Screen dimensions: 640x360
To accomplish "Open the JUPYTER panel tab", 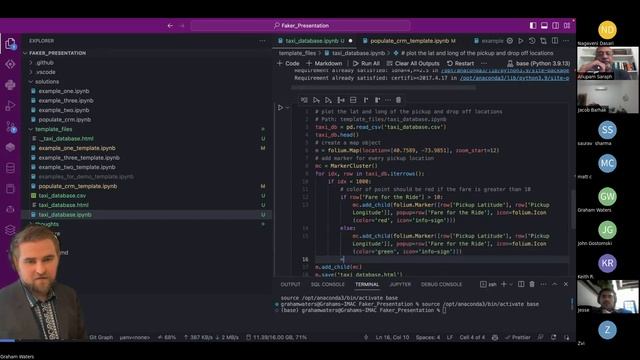I will [x=400, y=284].
